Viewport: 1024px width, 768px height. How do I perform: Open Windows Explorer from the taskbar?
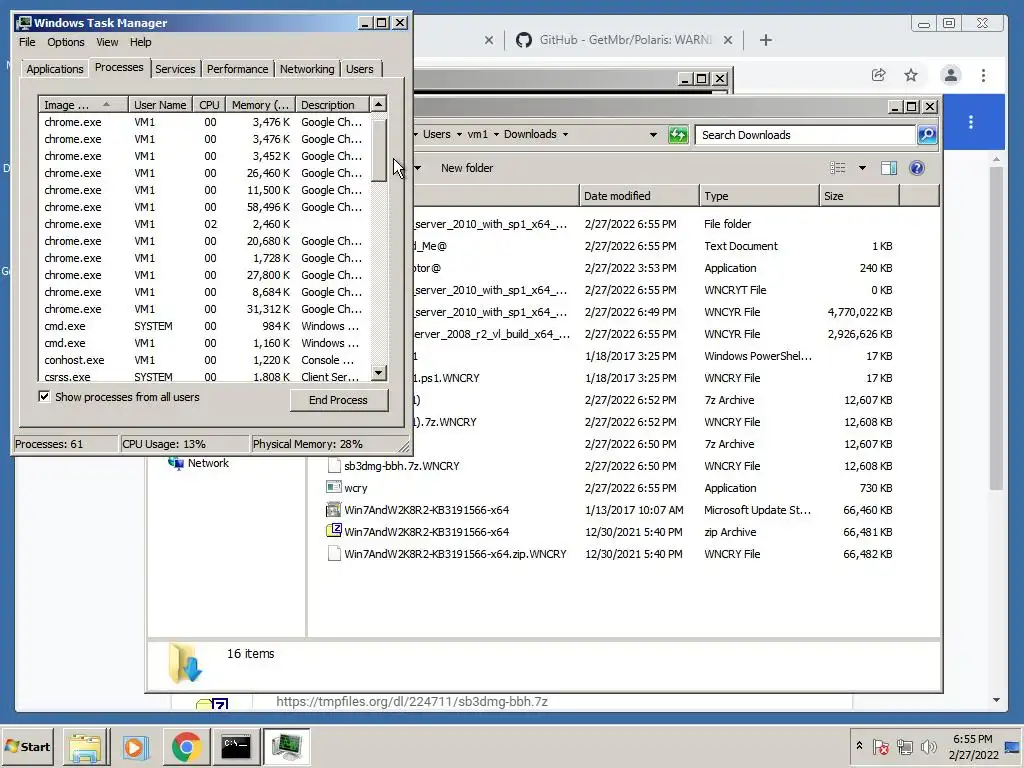tap(86, 747)
